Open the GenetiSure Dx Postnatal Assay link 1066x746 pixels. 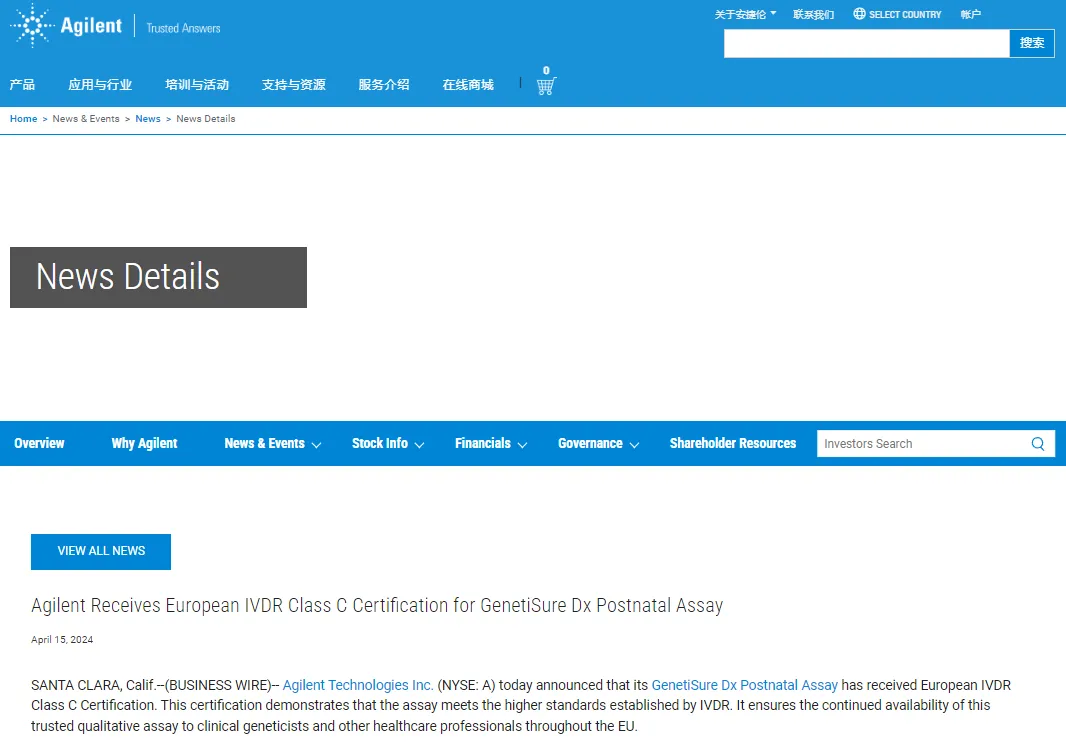[x=744, y=685]
